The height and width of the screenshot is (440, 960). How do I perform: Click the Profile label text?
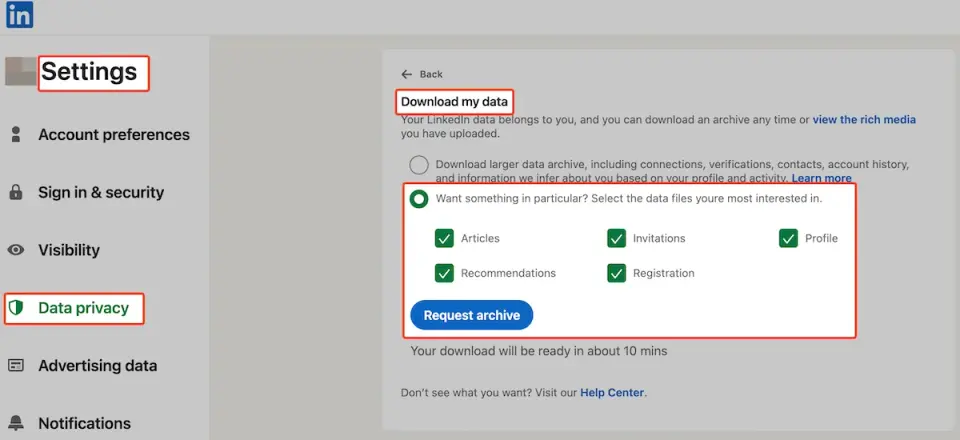click(821, 239)
